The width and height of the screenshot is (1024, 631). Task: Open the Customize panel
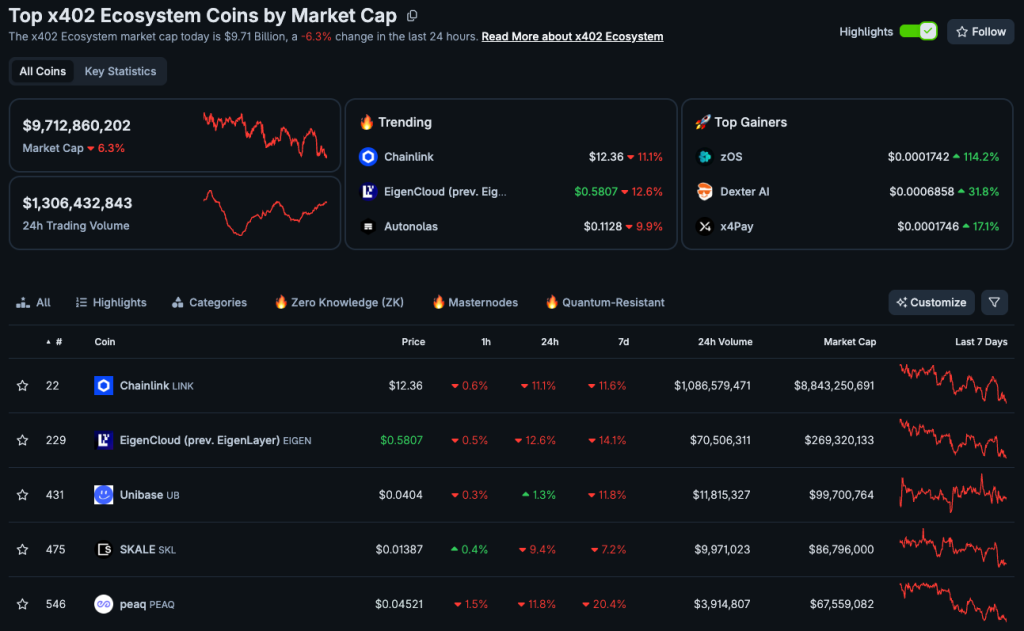coord(931,302)
